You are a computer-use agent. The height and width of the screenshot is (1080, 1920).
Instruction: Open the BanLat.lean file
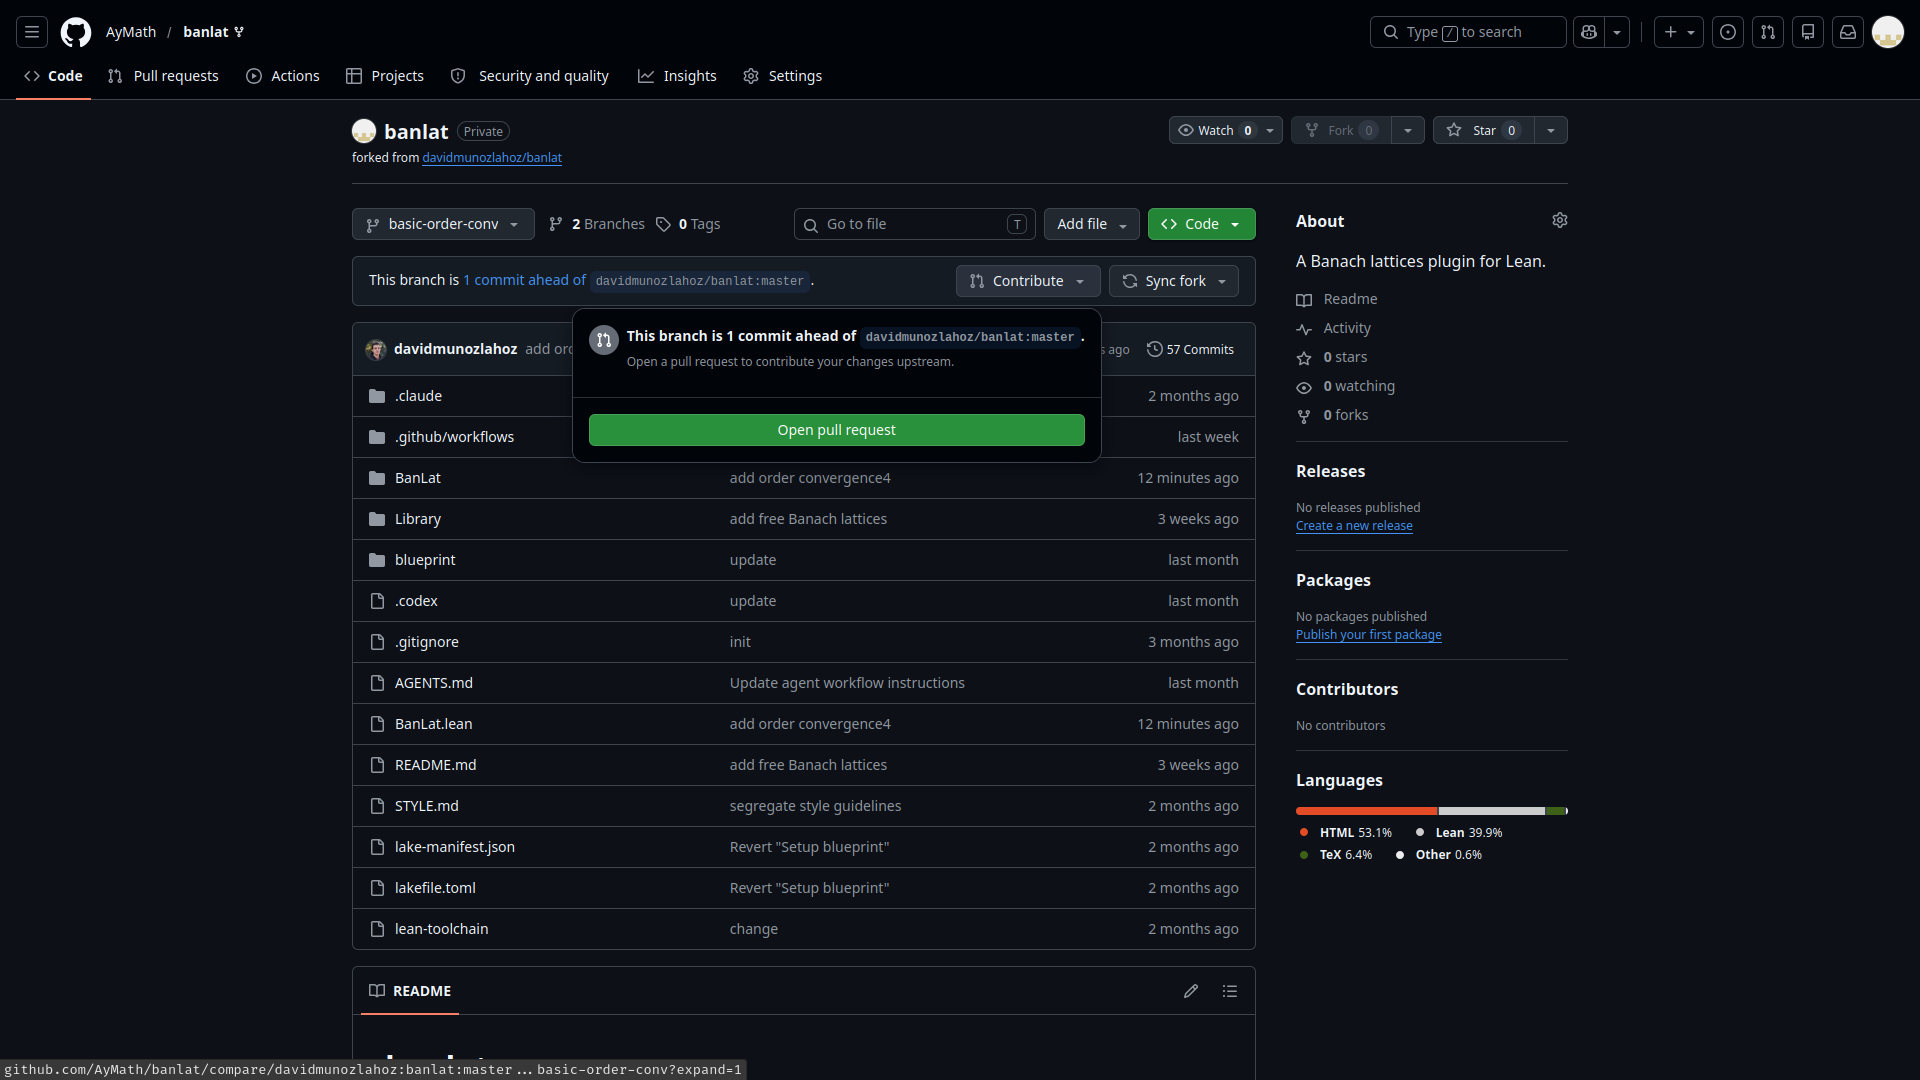click(x=433, y=724)
